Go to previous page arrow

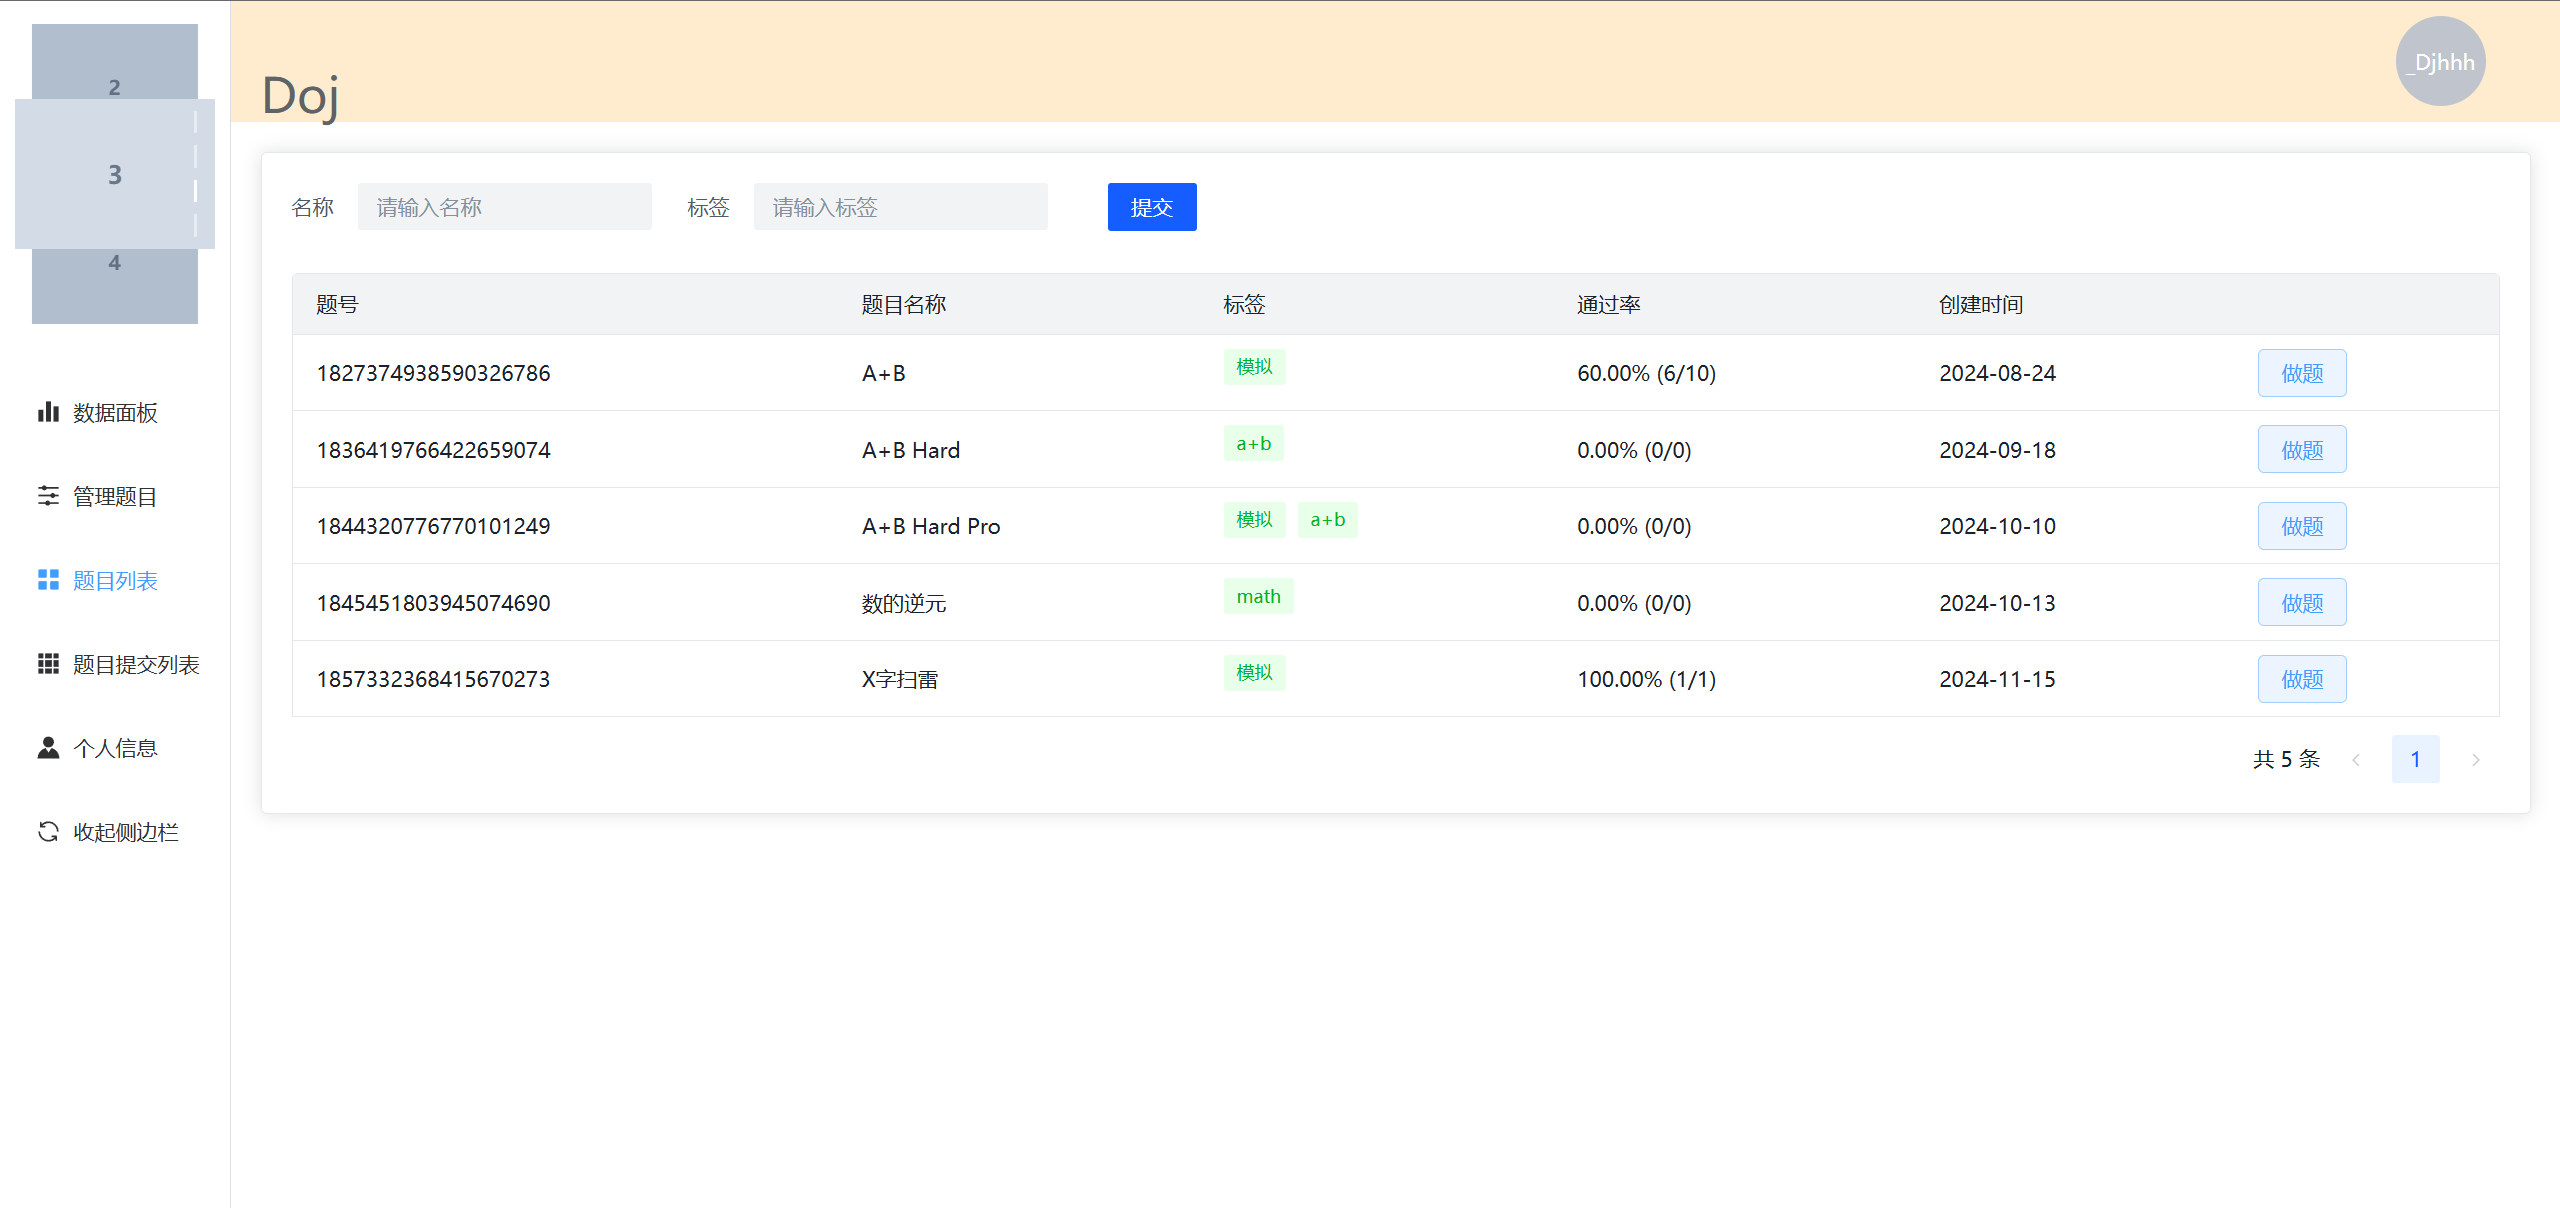tap(2356, 760)
